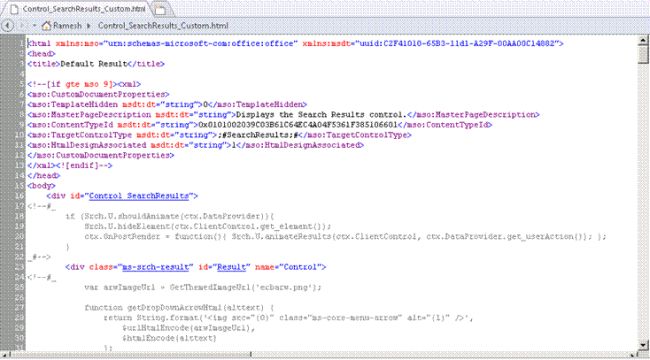Open the navigation history dropdown arrow
650x360 pixels.
pyautogui.click(x=34, y=26)
